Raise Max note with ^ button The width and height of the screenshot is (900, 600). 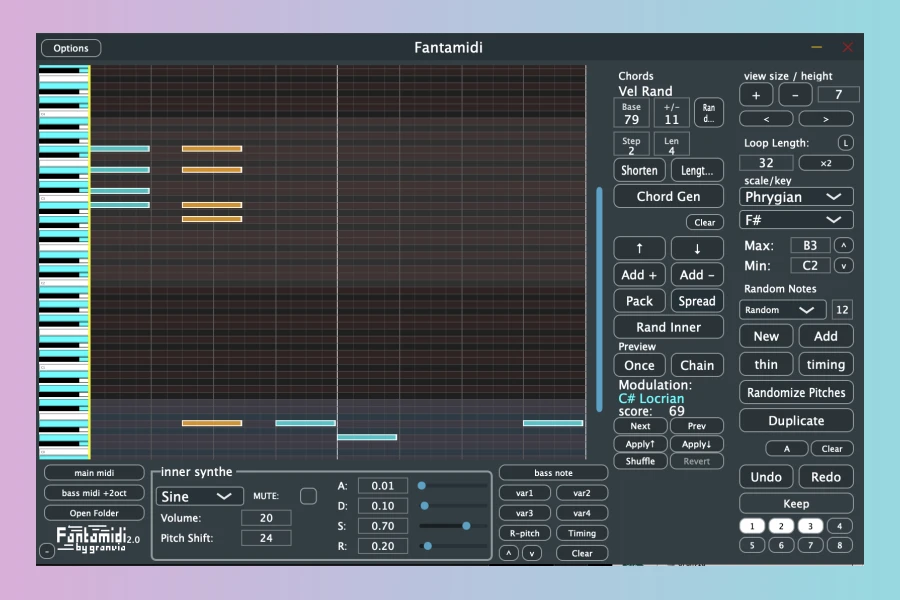click(844, 245)
